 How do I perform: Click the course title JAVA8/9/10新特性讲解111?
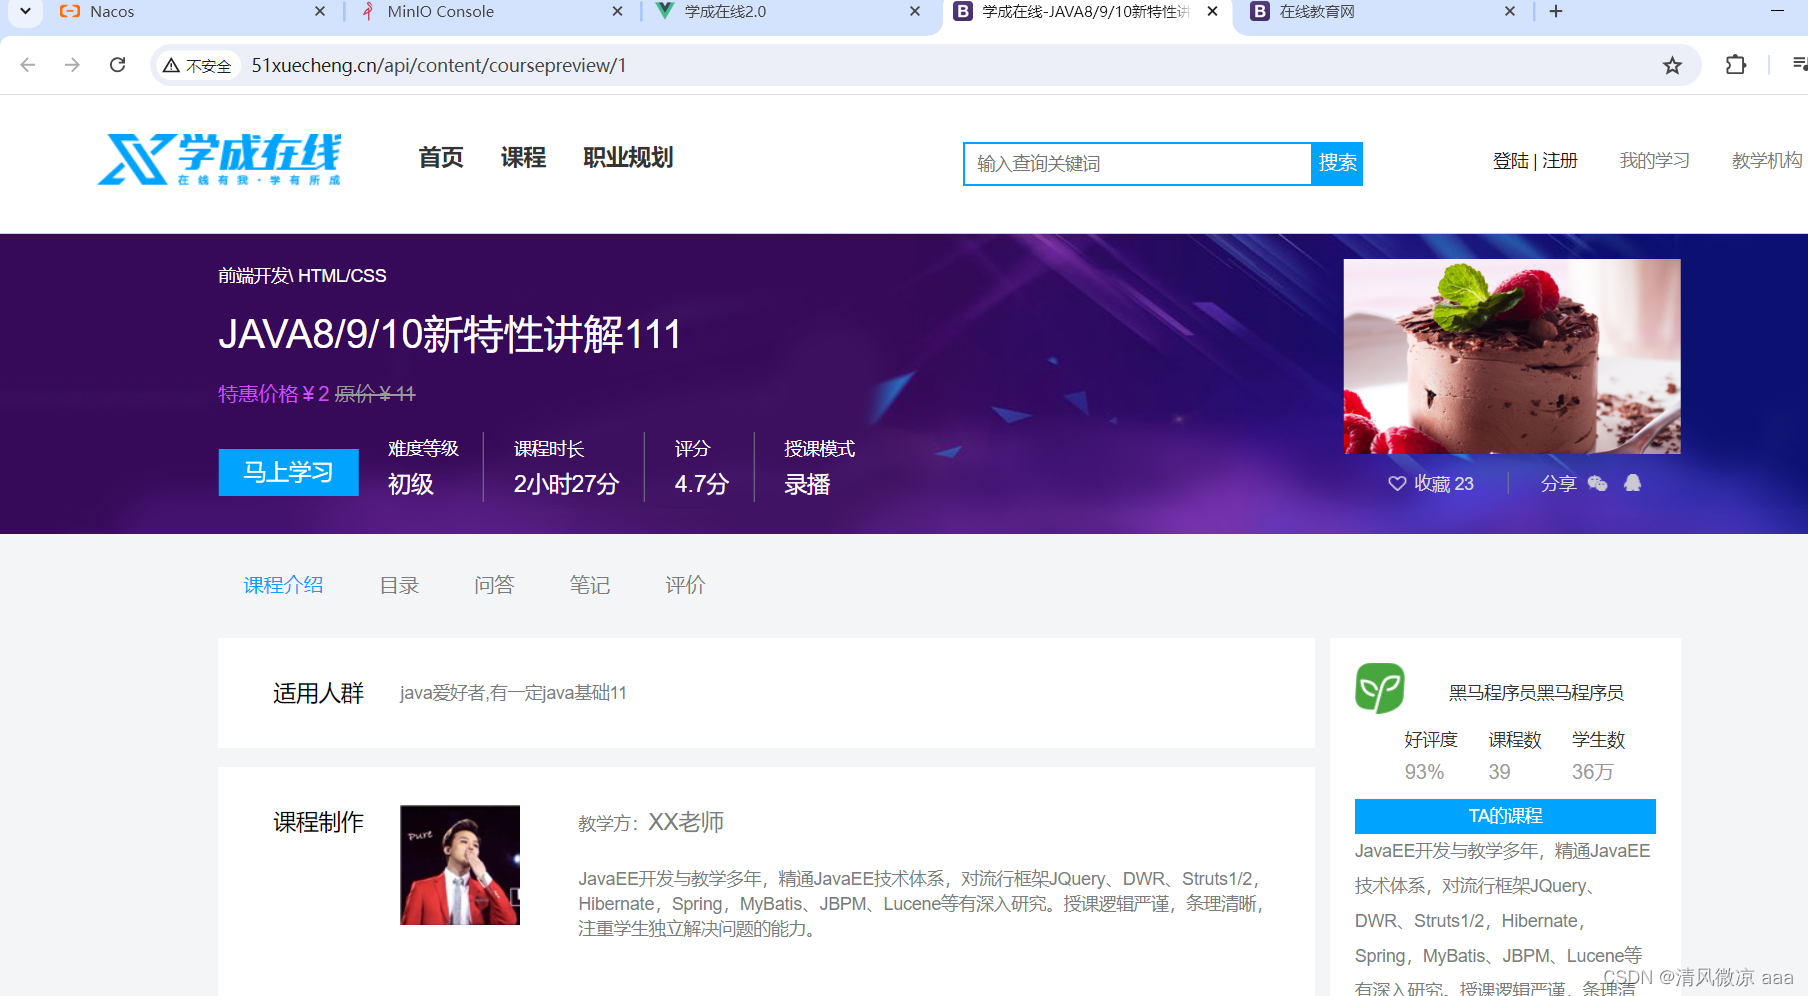click(450, 334)
